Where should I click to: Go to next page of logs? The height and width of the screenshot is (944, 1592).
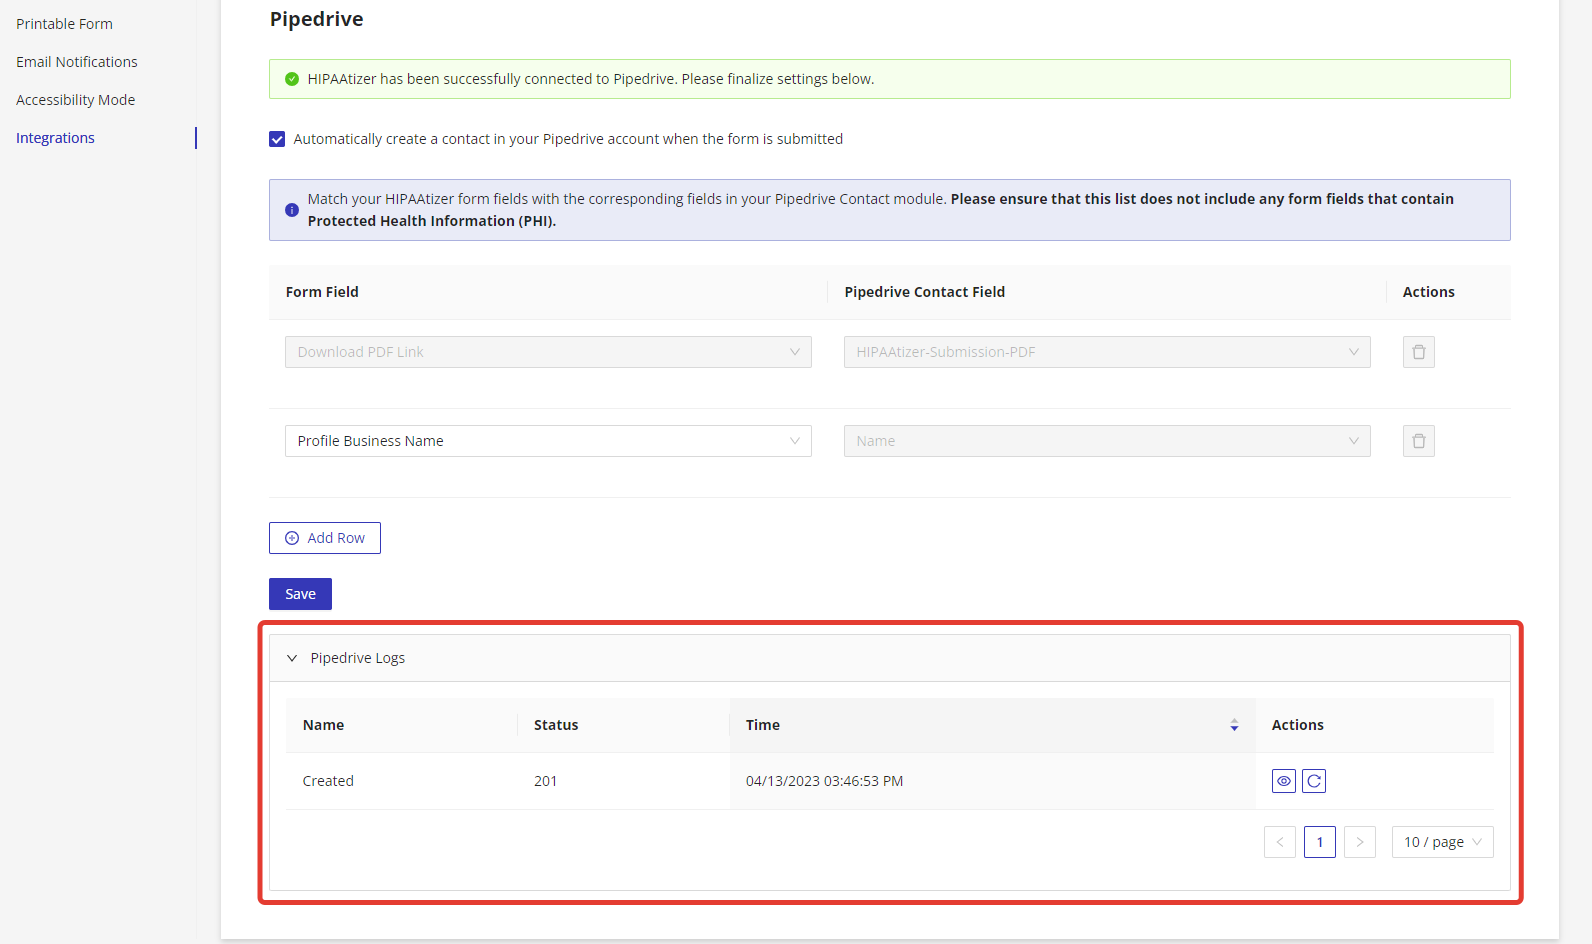pos(1359,842)
